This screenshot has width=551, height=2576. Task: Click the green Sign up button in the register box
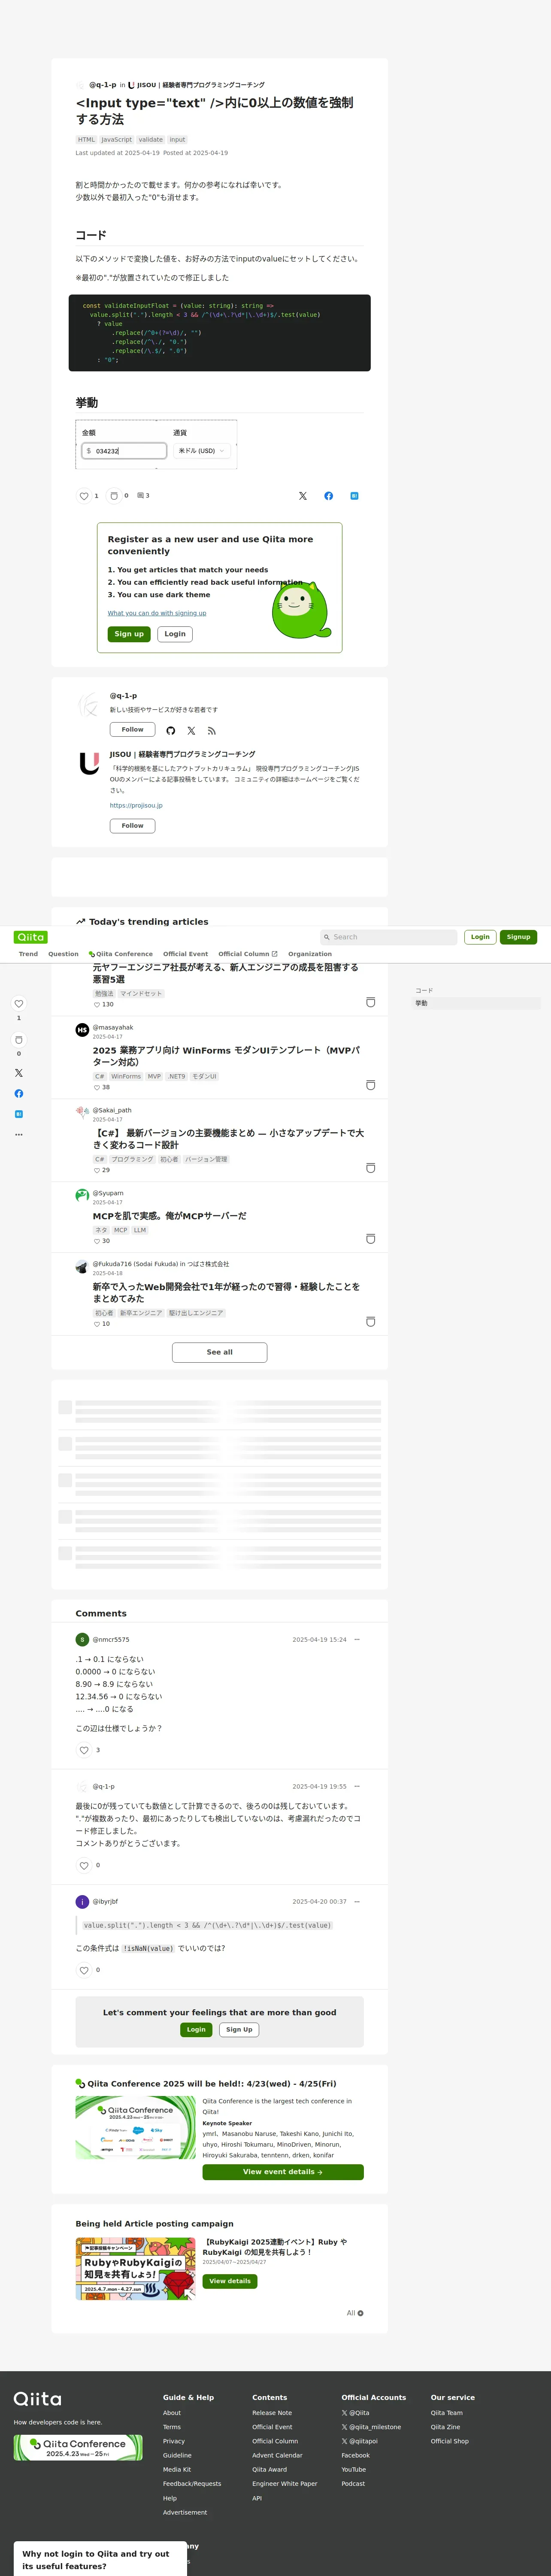pyautogui.click(x=129, y=634)
